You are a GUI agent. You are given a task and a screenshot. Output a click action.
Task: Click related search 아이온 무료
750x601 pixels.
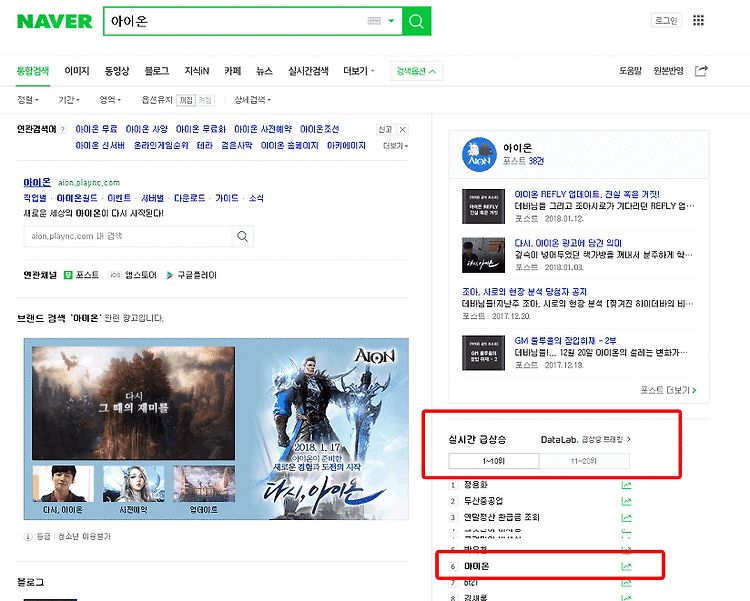point(96,129)
